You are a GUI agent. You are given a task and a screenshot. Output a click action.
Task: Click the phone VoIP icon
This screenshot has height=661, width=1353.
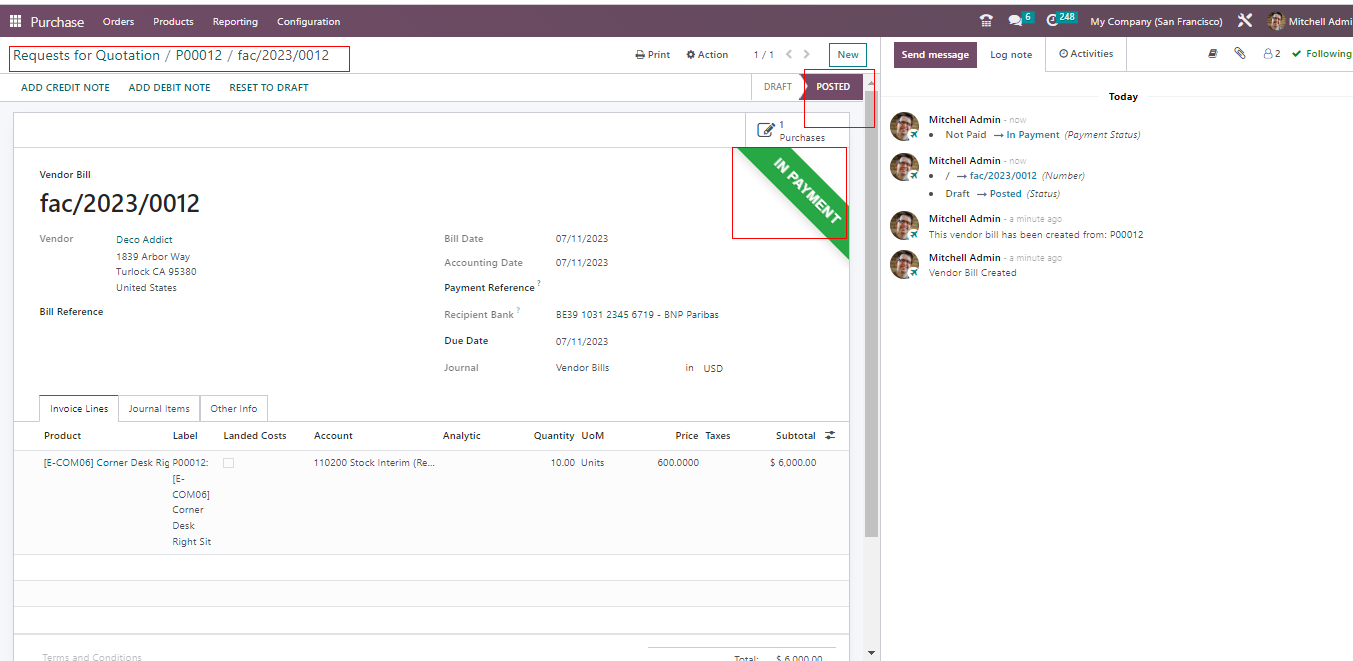[x=986, y=21]
